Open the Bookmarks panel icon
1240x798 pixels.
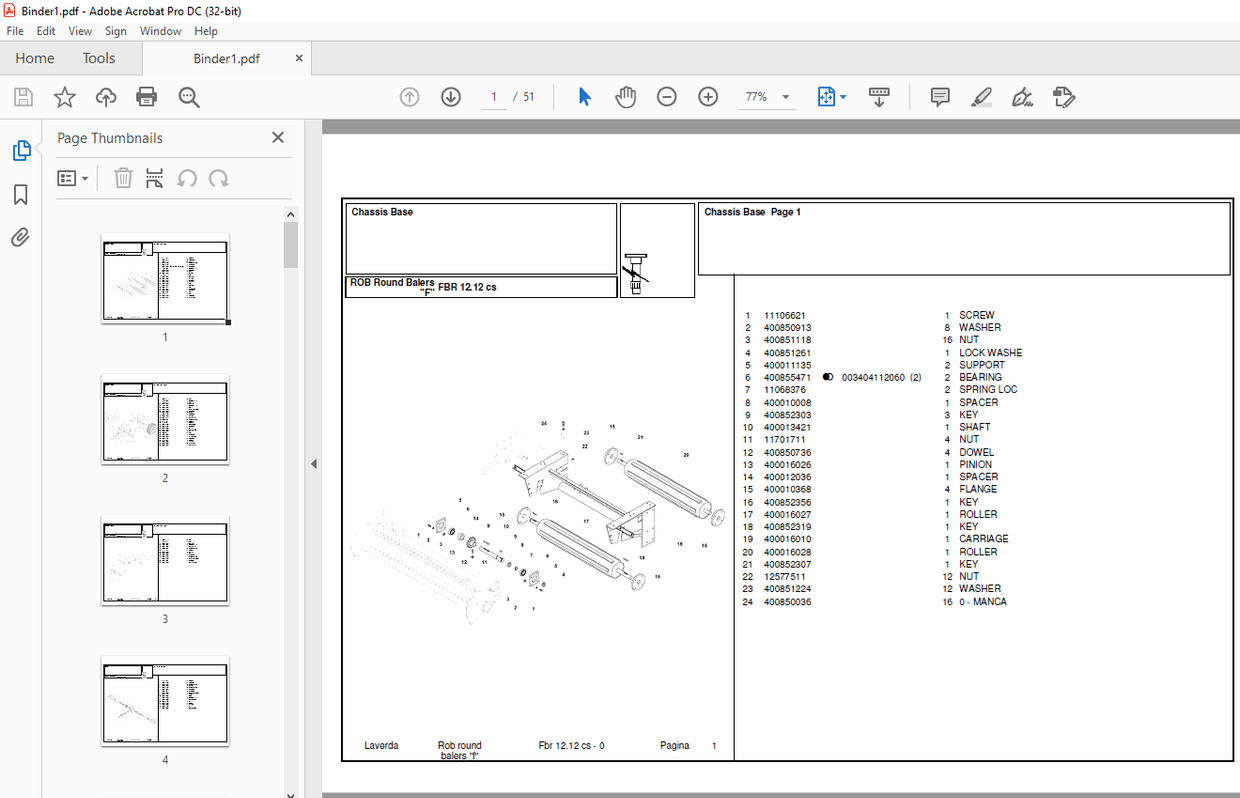point(21,194)
